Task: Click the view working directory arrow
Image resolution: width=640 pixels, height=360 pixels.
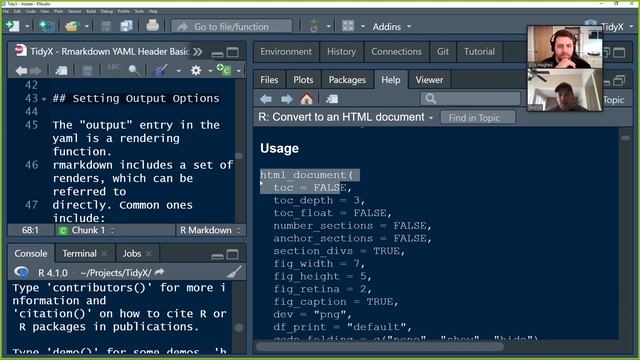Action: [x=160, y=272]
